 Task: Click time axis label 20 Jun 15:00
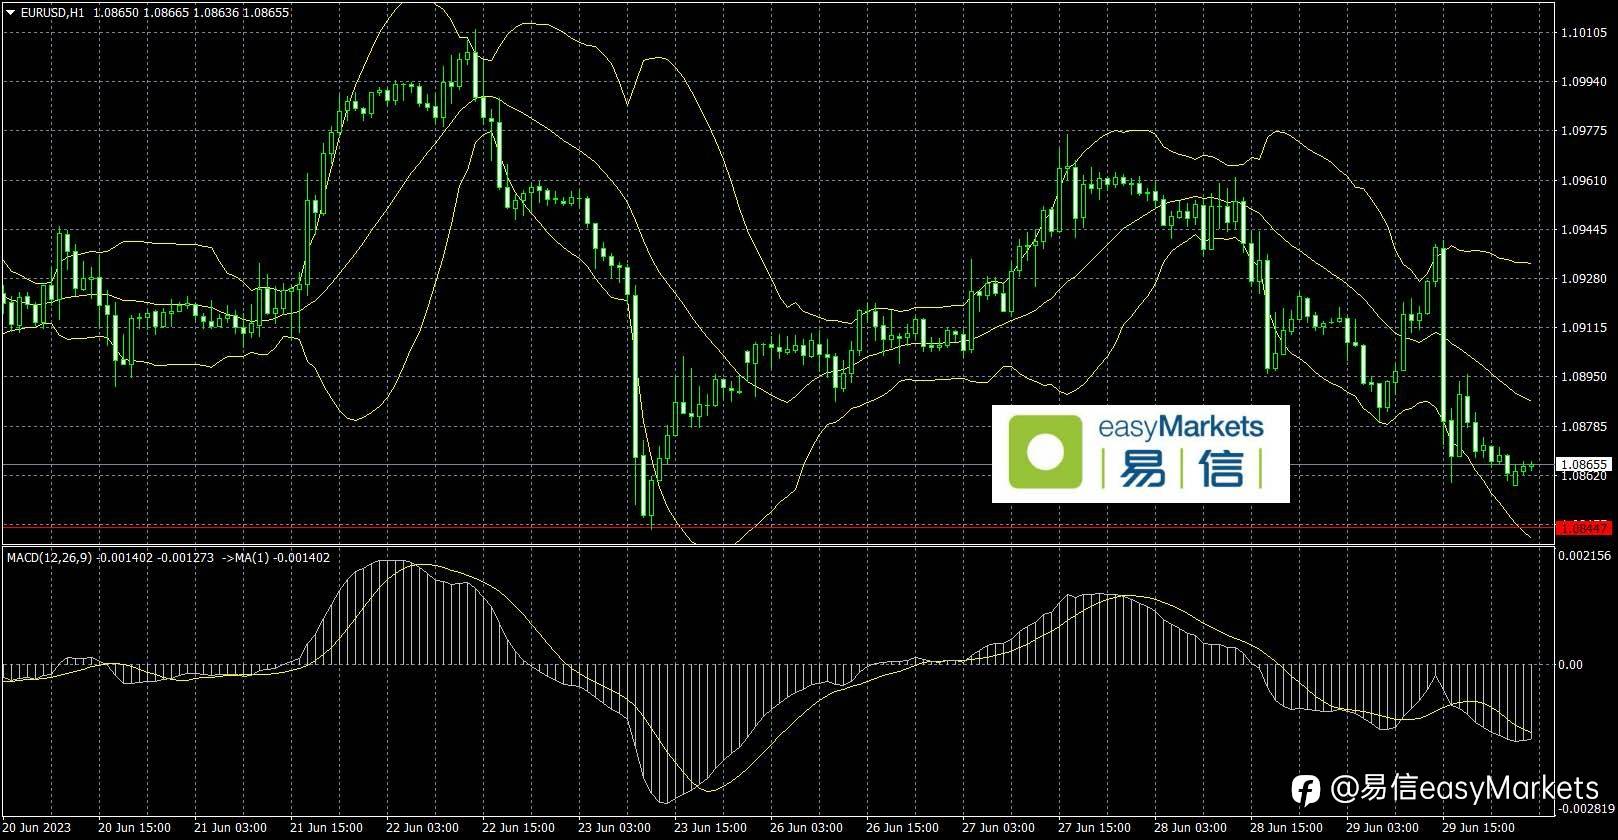pos(135,828)
